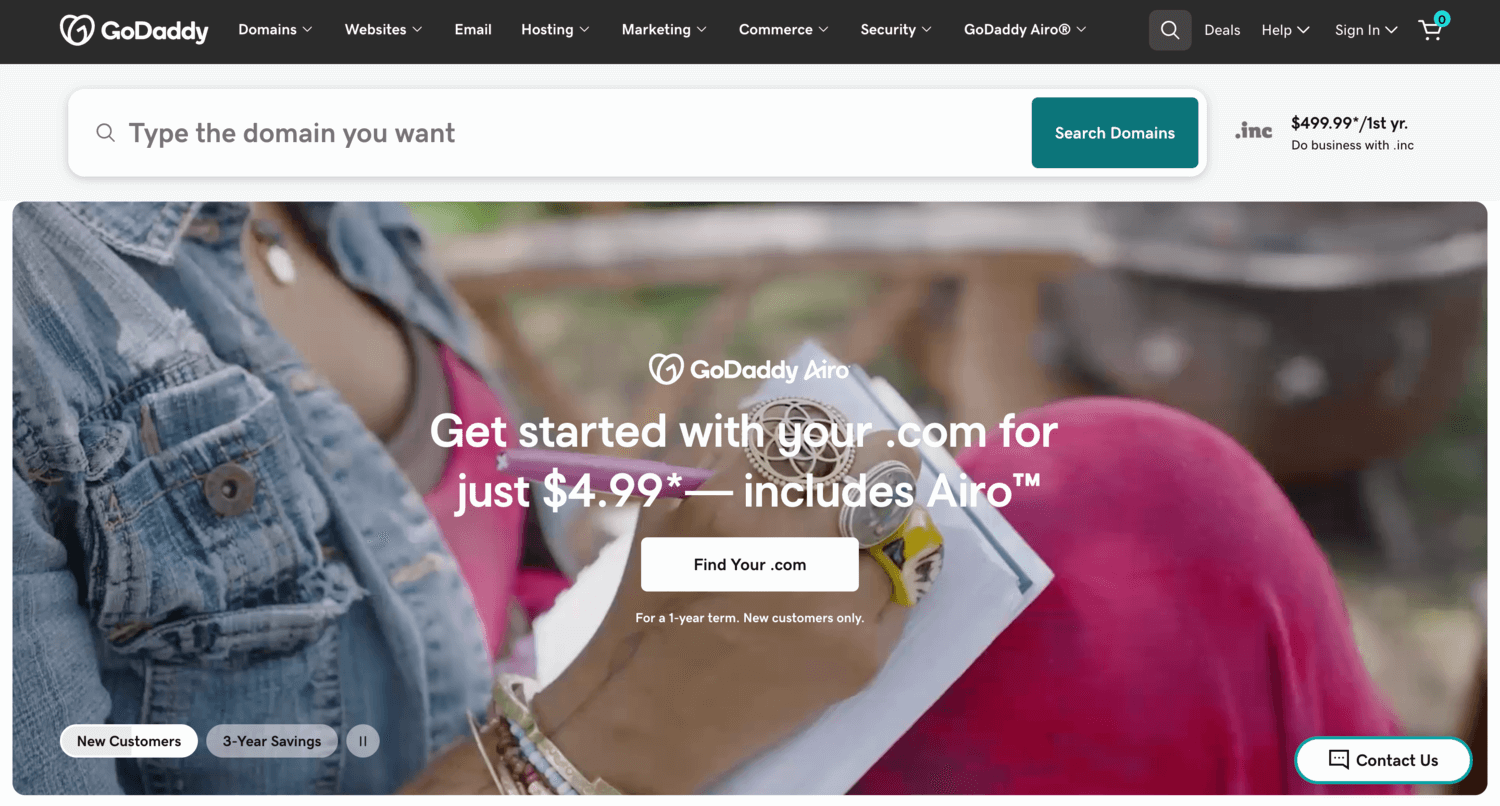Image resolution: width=1500 pixels, height=806 pixels.
Task: Expand the GoDaddy Airo menu
Action: (1025, 30)
